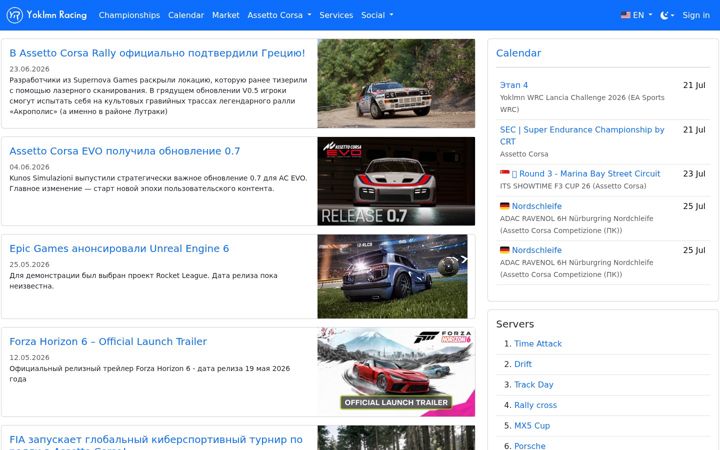Open the Assetto Corsa EVO 0.7 article

point(124,151)
